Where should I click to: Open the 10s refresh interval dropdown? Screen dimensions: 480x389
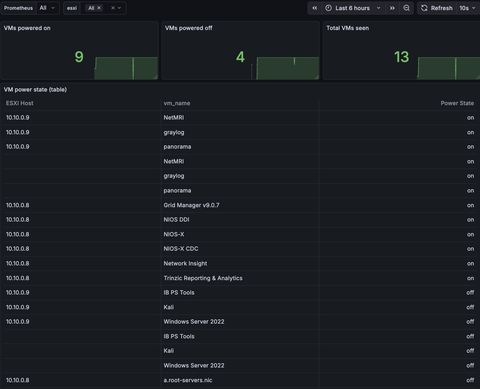click(x=467, y=8)
